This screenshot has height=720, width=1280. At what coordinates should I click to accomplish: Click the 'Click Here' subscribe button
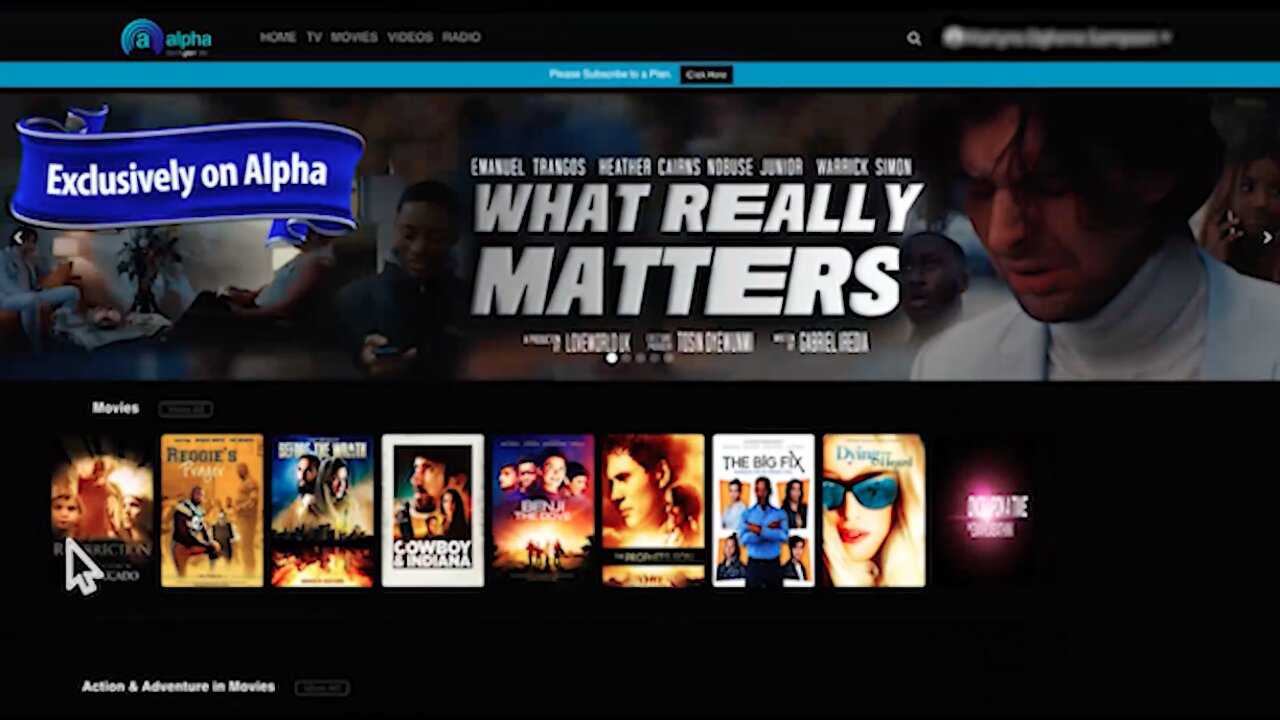pyautogui.click(x=706, y=75)
